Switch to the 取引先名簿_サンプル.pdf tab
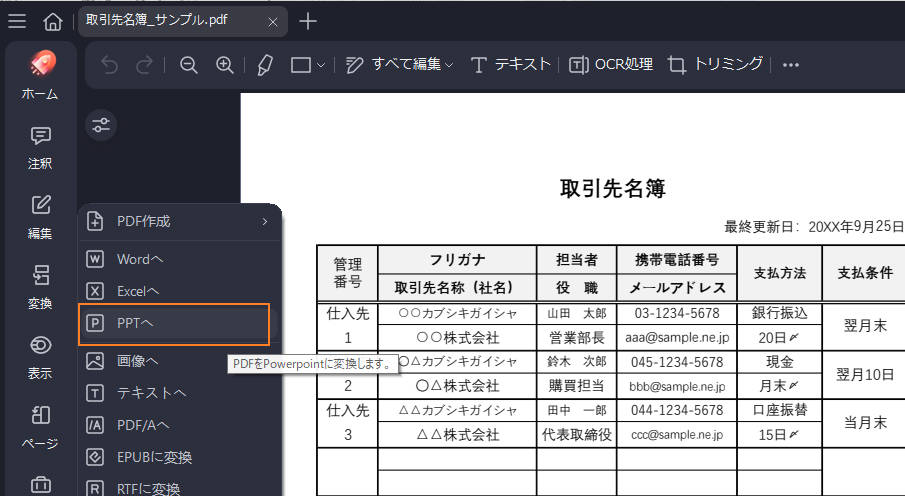The image size is (905, 496). pyautogui.click(x=182, y=21)
